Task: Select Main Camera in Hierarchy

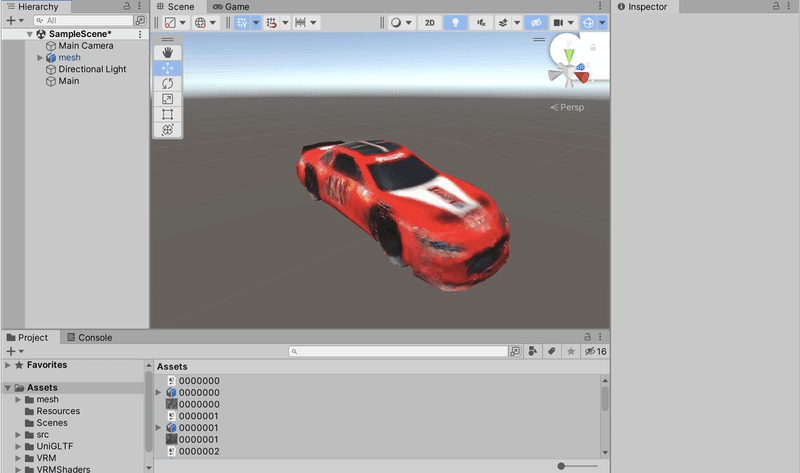Action: point(86,46)
